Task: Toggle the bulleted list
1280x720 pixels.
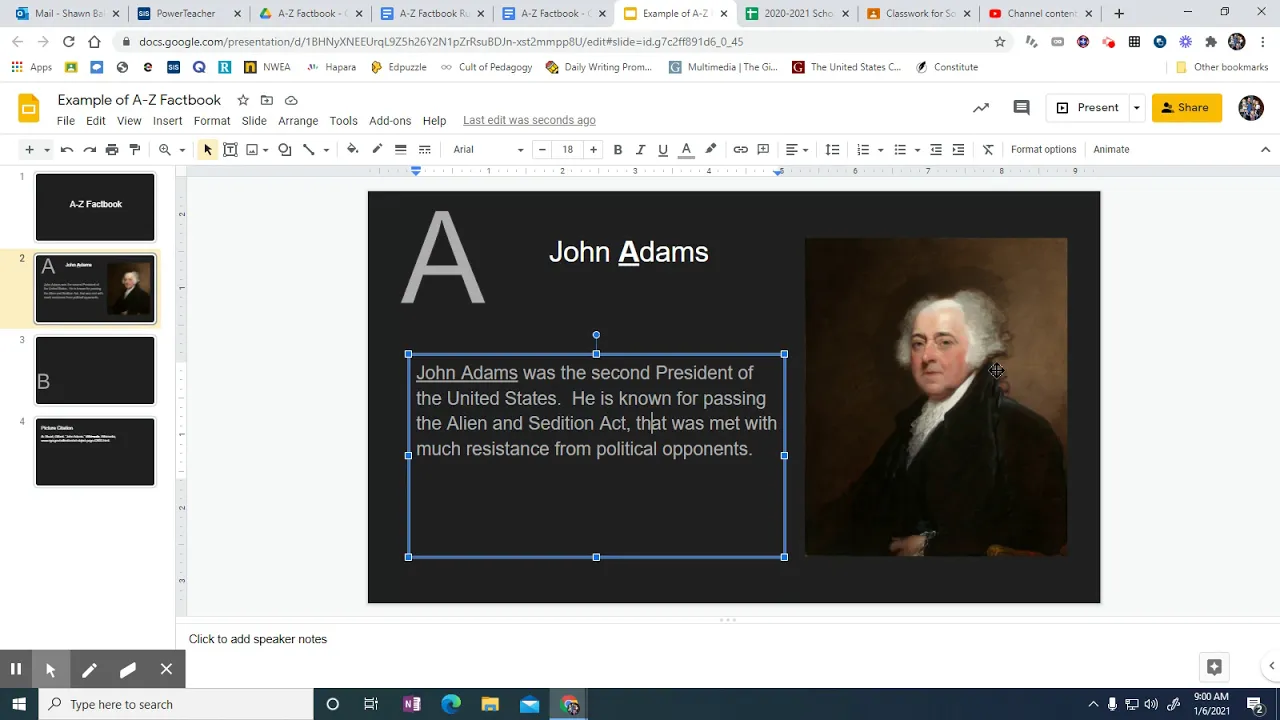Action: 900,150
